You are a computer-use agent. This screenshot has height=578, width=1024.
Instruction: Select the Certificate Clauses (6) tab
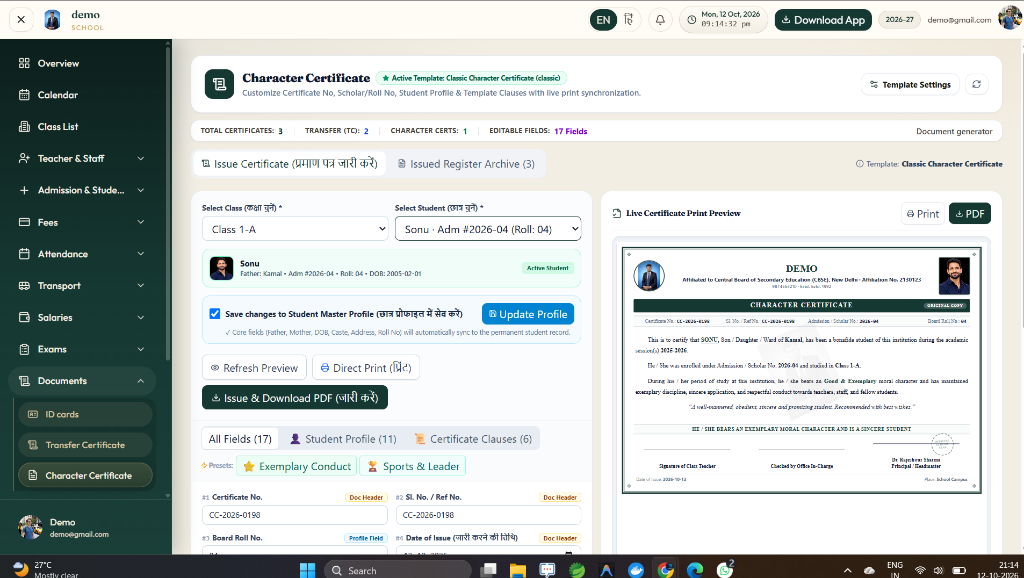473,439
